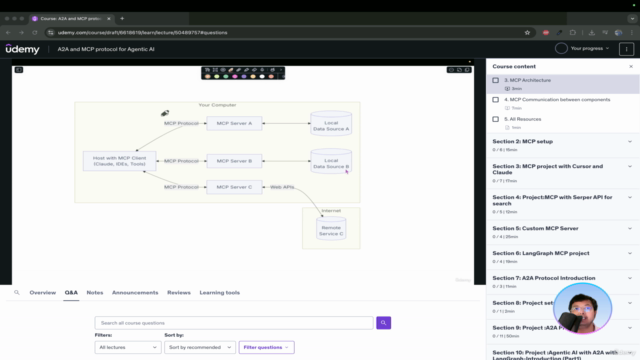Open the A2A and MCP course title link

(x=106, y=49)
